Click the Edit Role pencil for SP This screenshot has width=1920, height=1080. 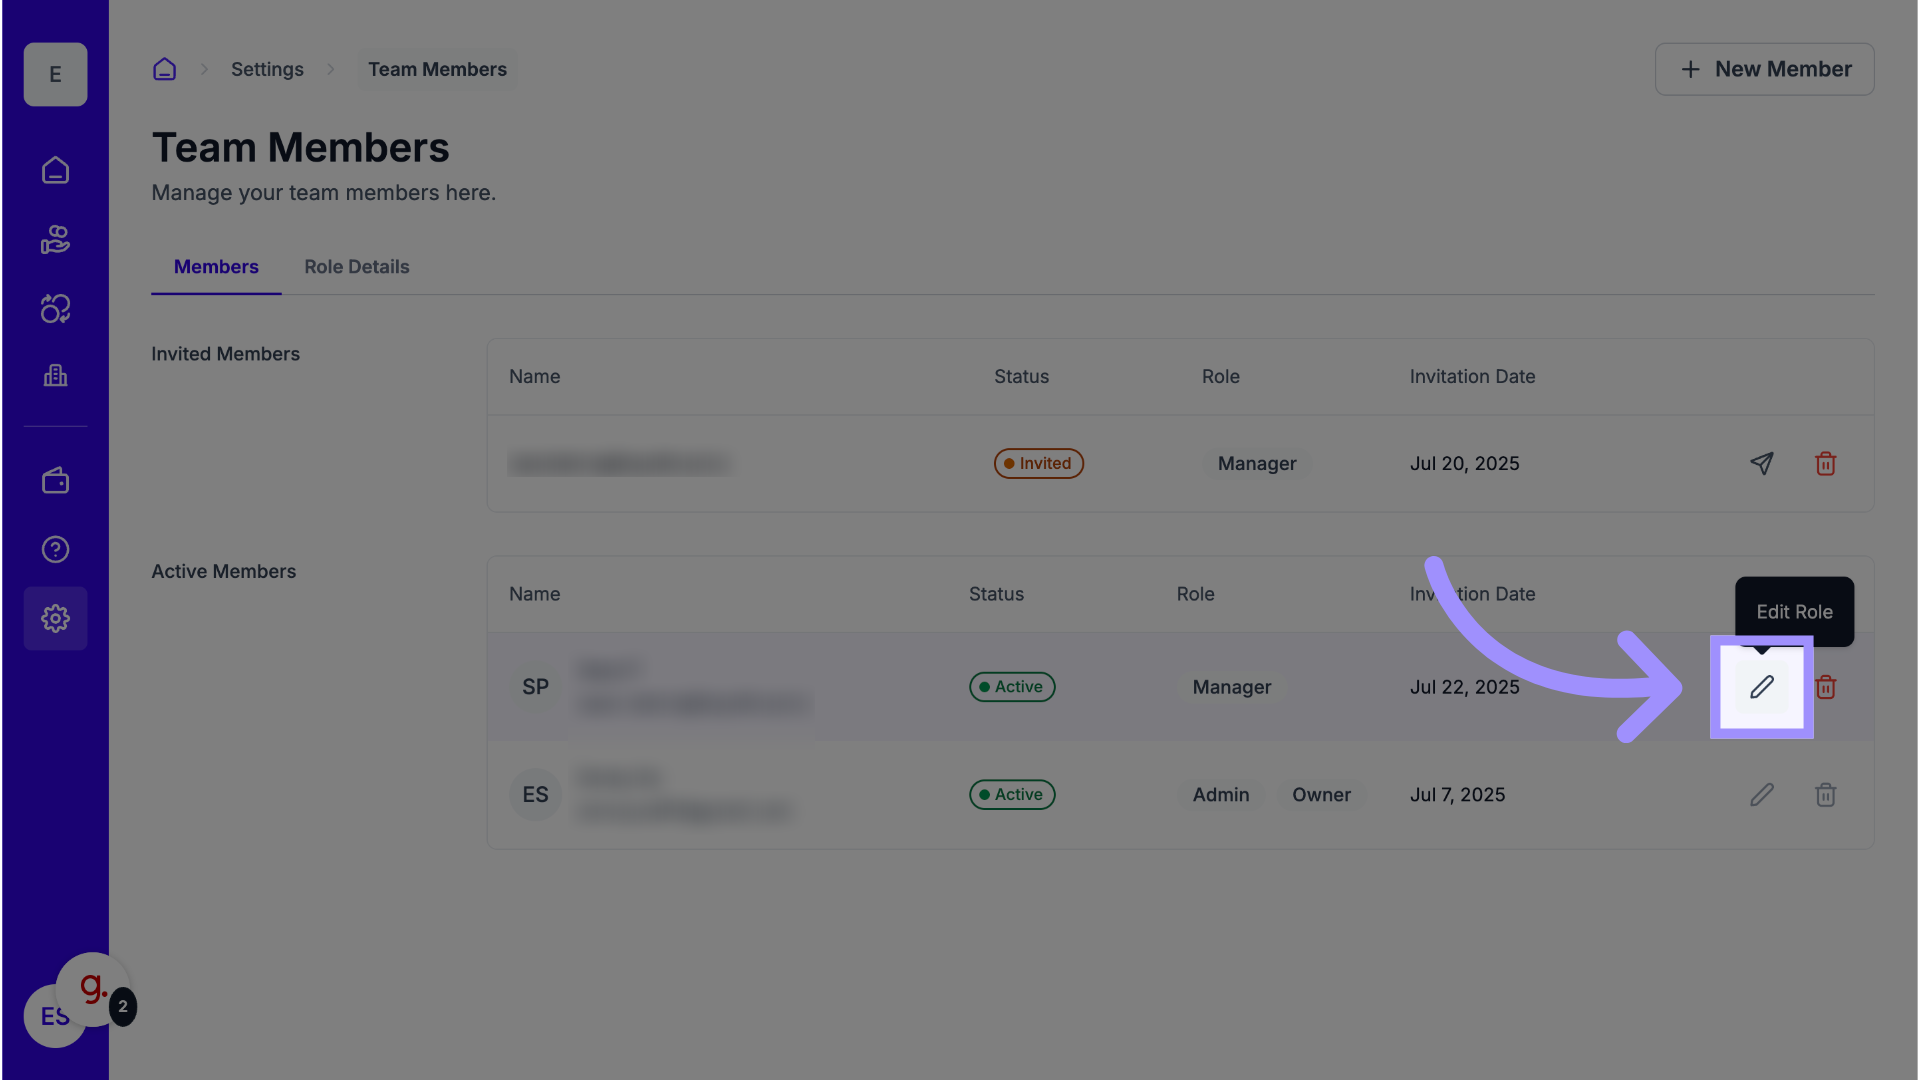coord(1762,687)
